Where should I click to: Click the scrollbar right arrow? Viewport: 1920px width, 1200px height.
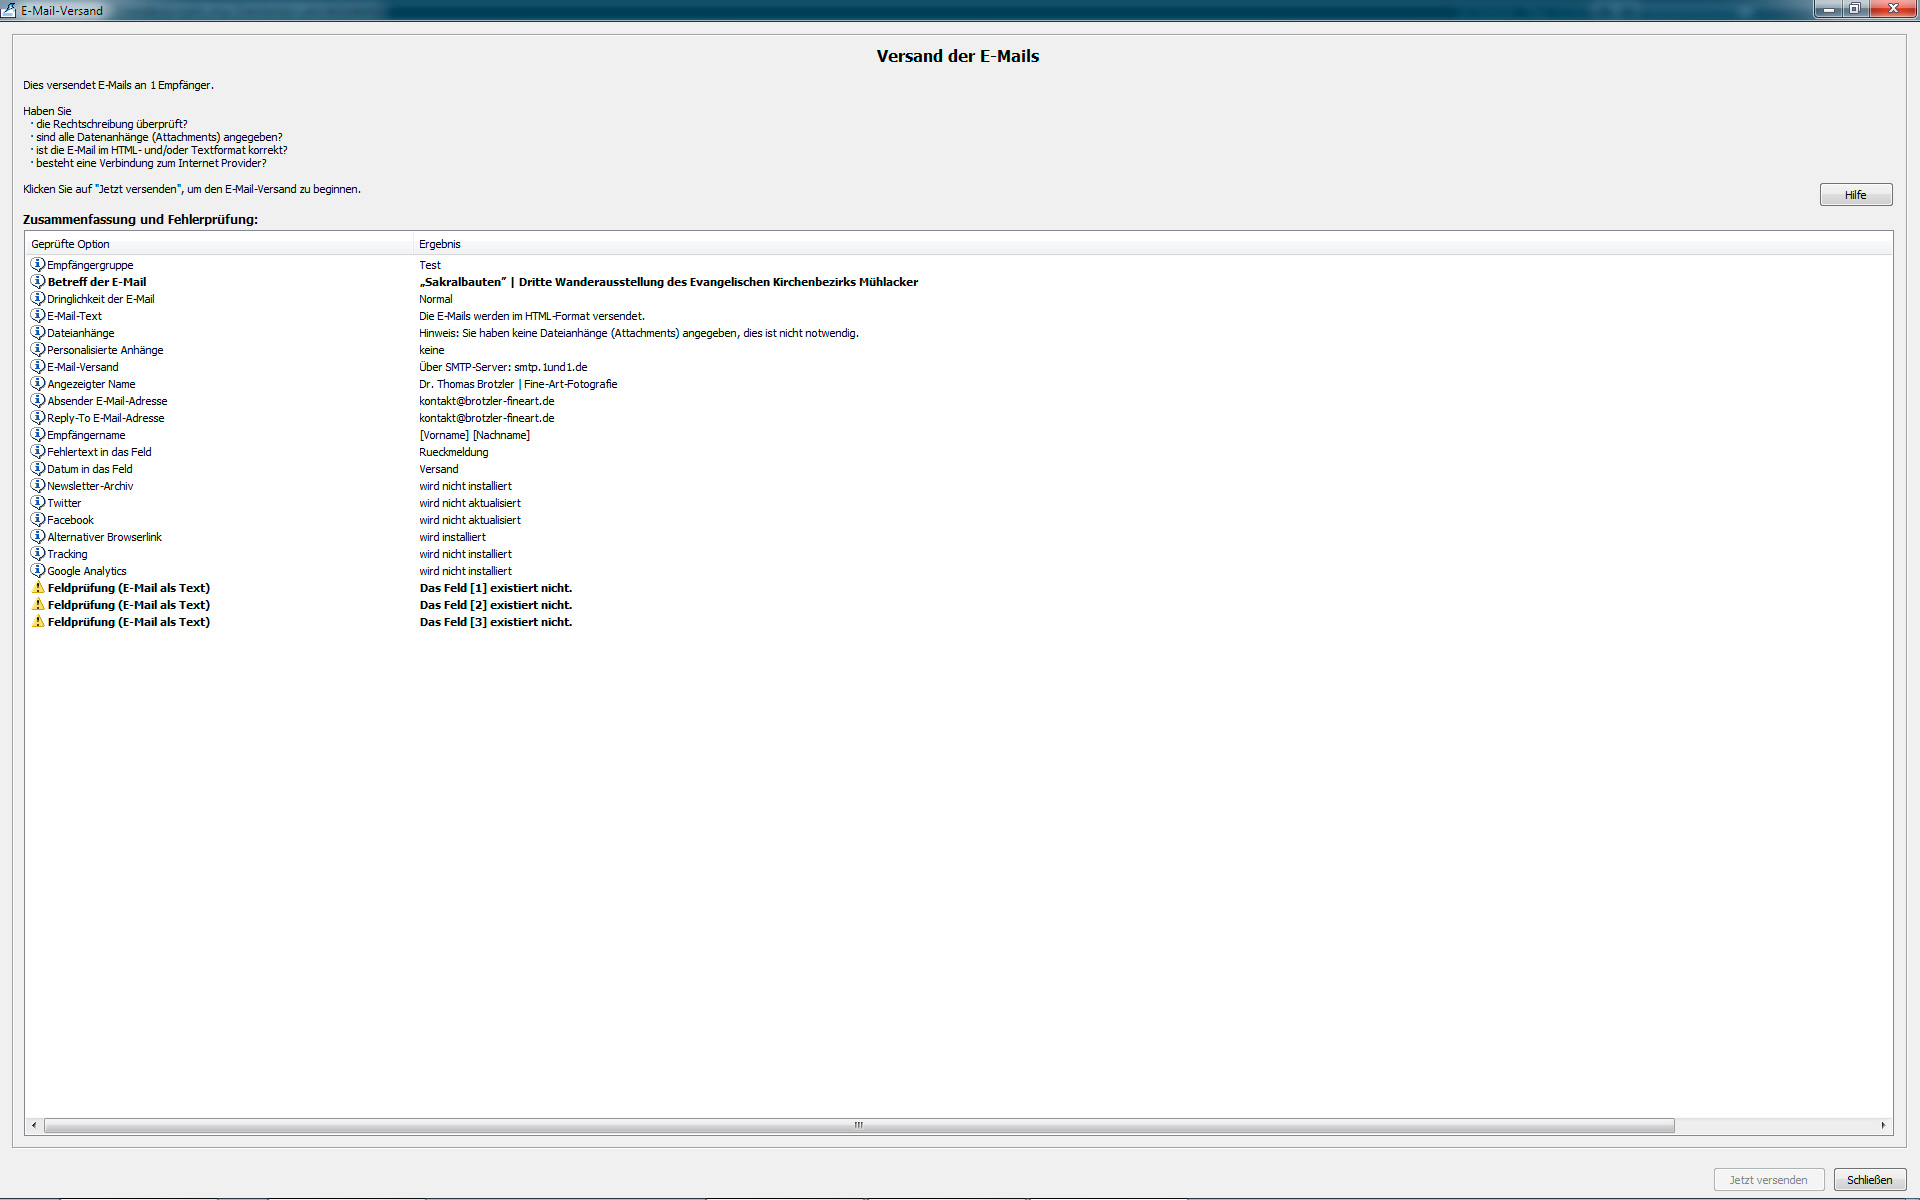pyautogui.click(x=1883, y=1126)
